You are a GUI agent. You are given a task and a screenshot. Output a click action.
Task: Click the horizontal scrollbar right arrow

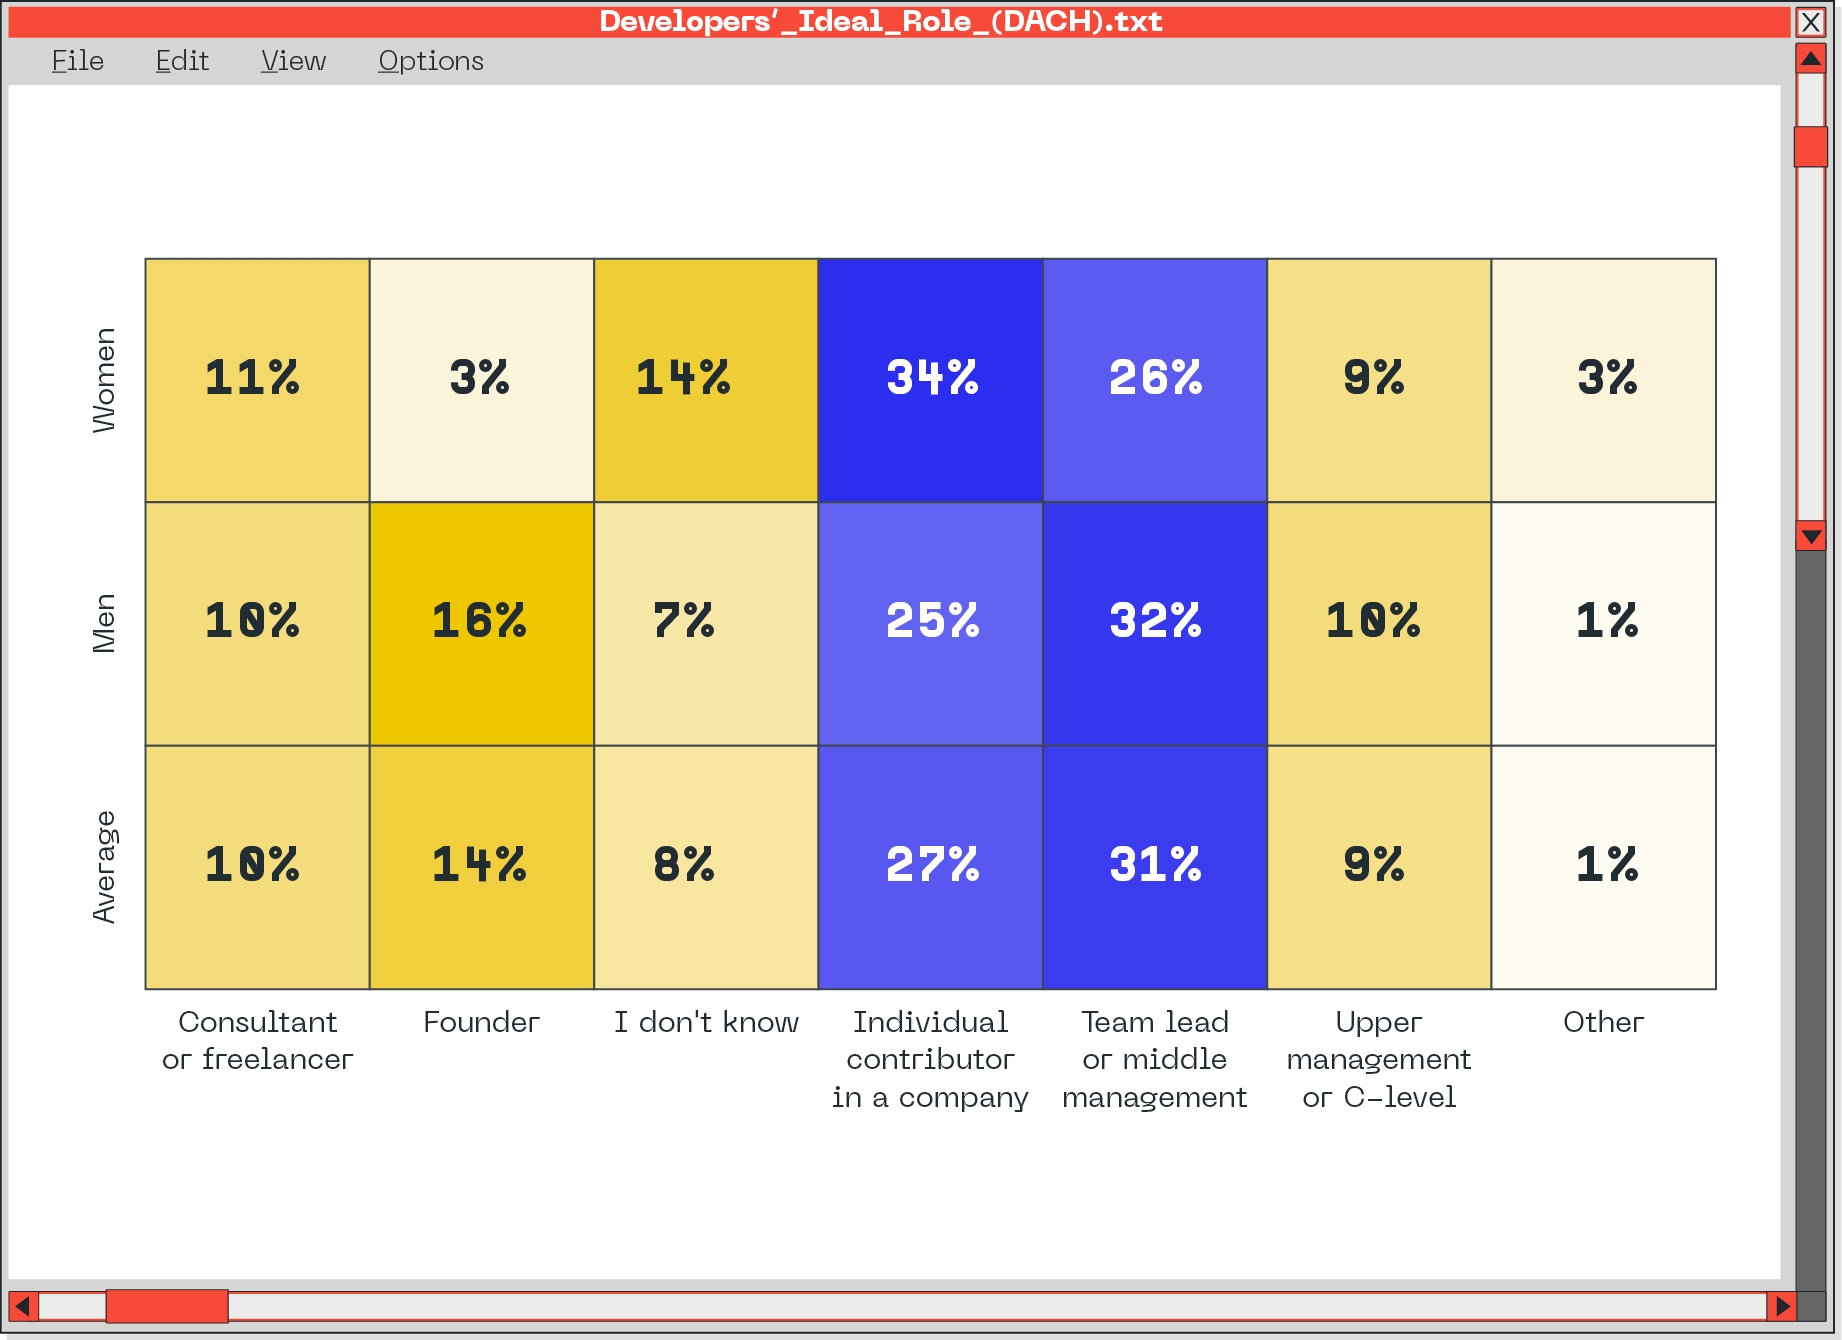point(1782,1306)
